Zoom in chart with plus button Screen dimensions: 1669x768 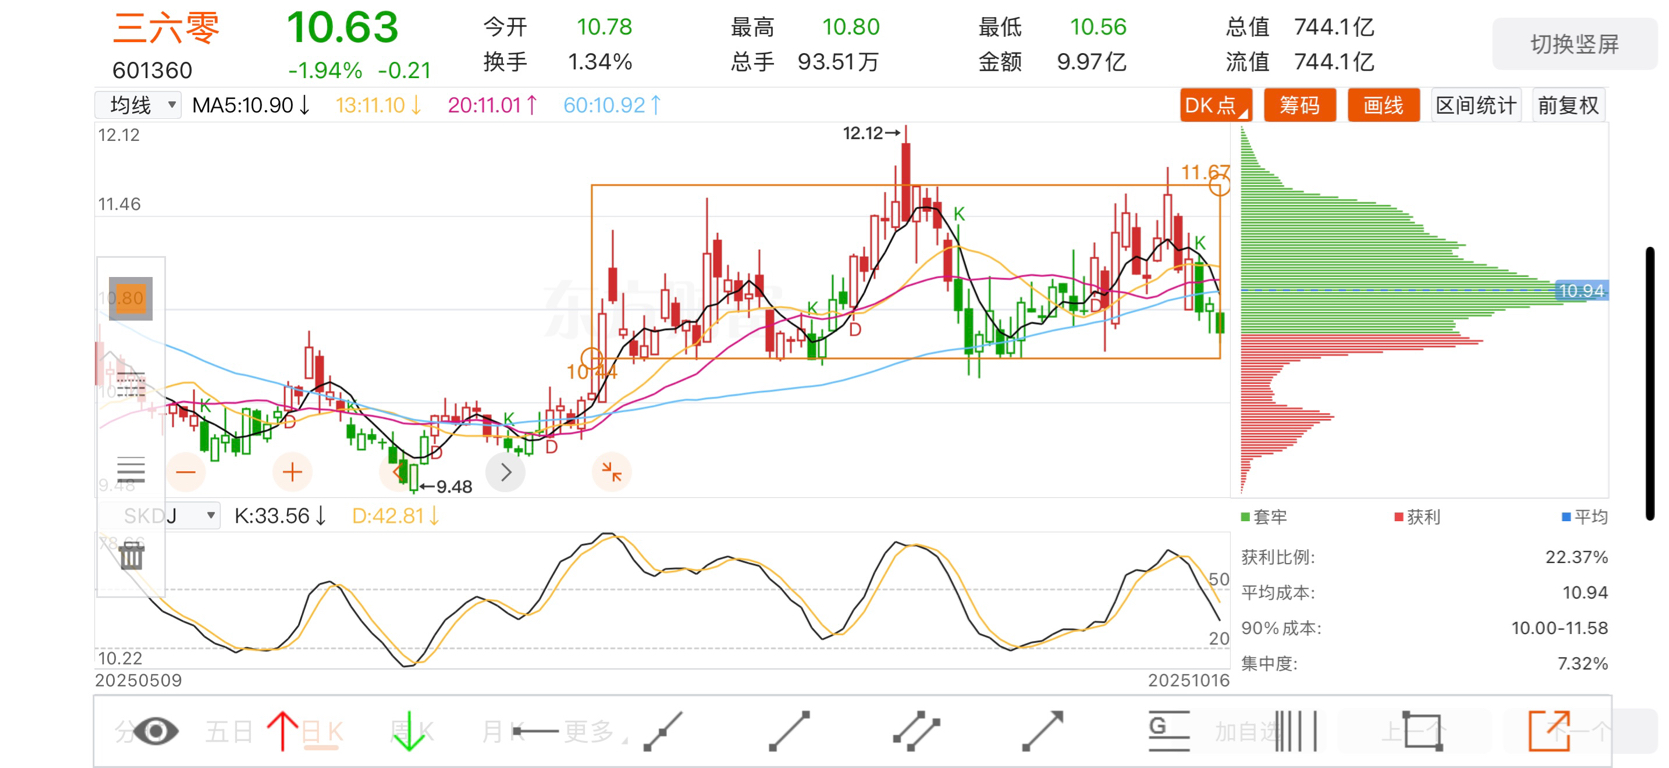292,472
